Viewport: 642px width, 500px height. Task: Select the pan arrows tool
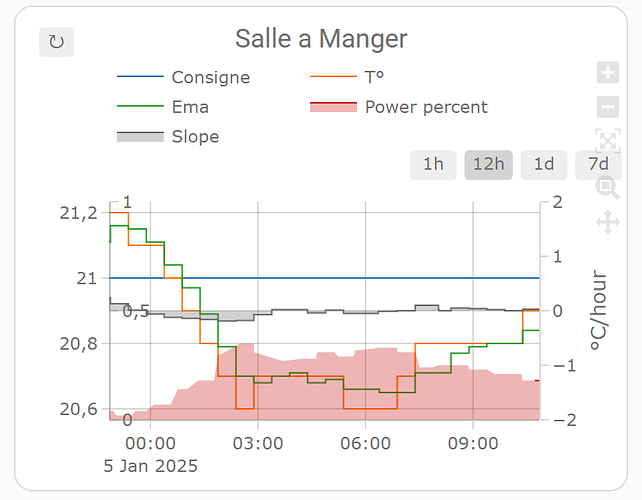tap(608, 222)
